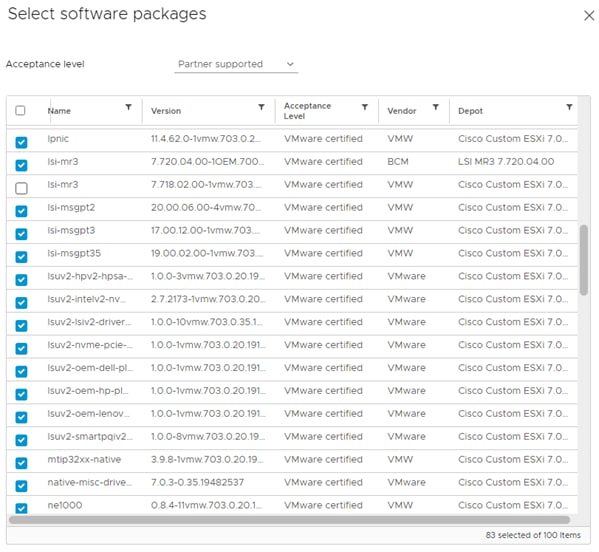599x552 pixels.
Task: Click the VMW vendor cell in lpnic row
Action: pyautogui.click(x=400, y=139)
